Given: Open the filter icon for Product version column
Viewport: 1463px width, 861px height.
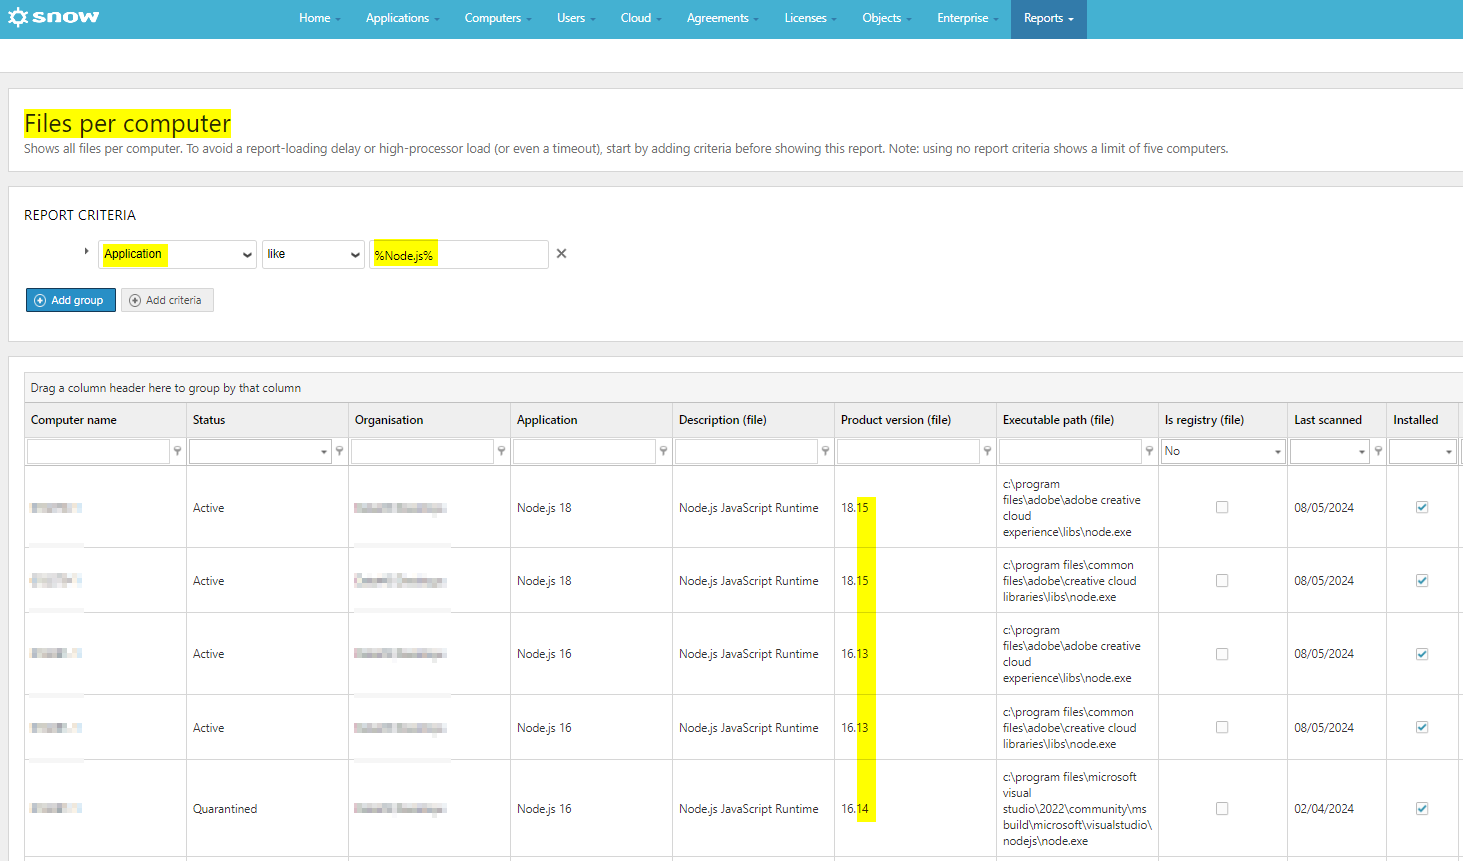Looking at the screenshot, I should pos(988,452).
